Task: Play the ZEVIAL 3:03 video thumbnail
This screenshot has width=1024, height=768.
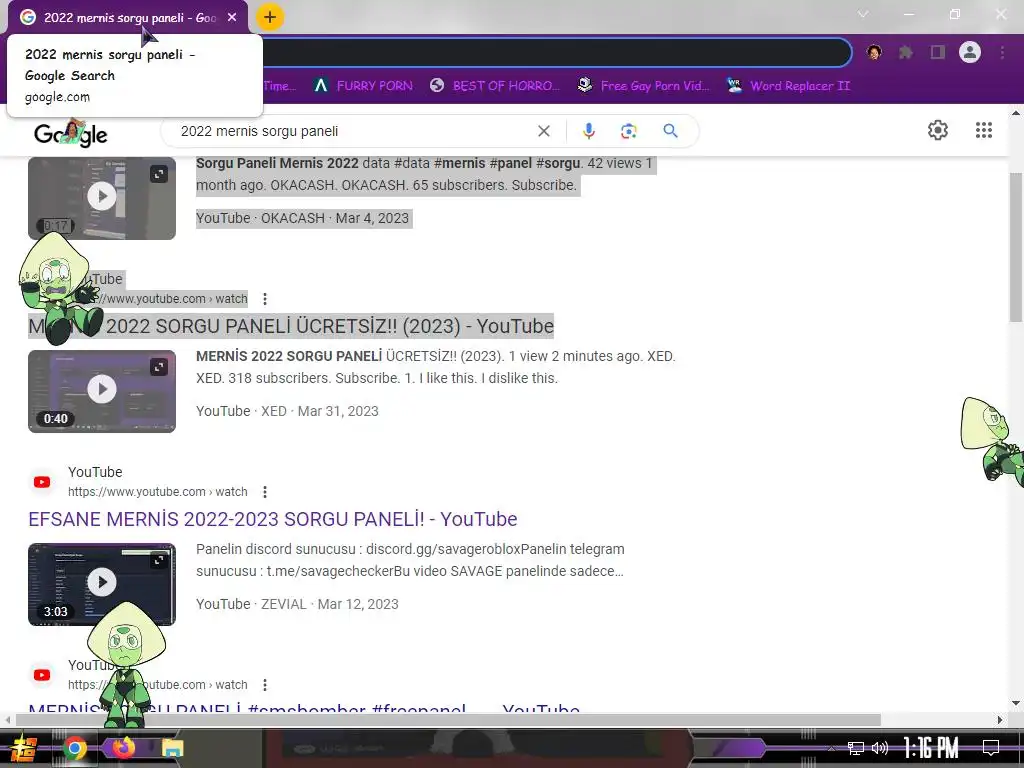Action: pyautogui.click(x=102, y=584)
